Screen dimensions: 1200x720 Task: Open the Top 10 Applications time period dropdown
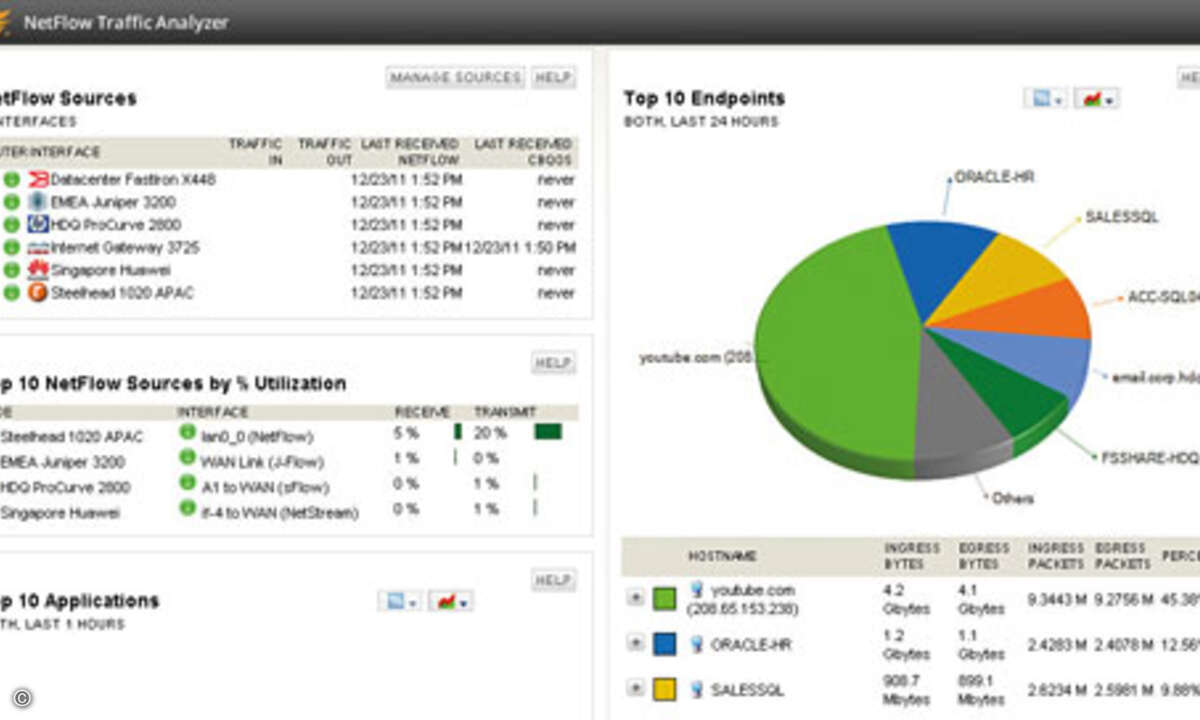[x=399, y=601]
